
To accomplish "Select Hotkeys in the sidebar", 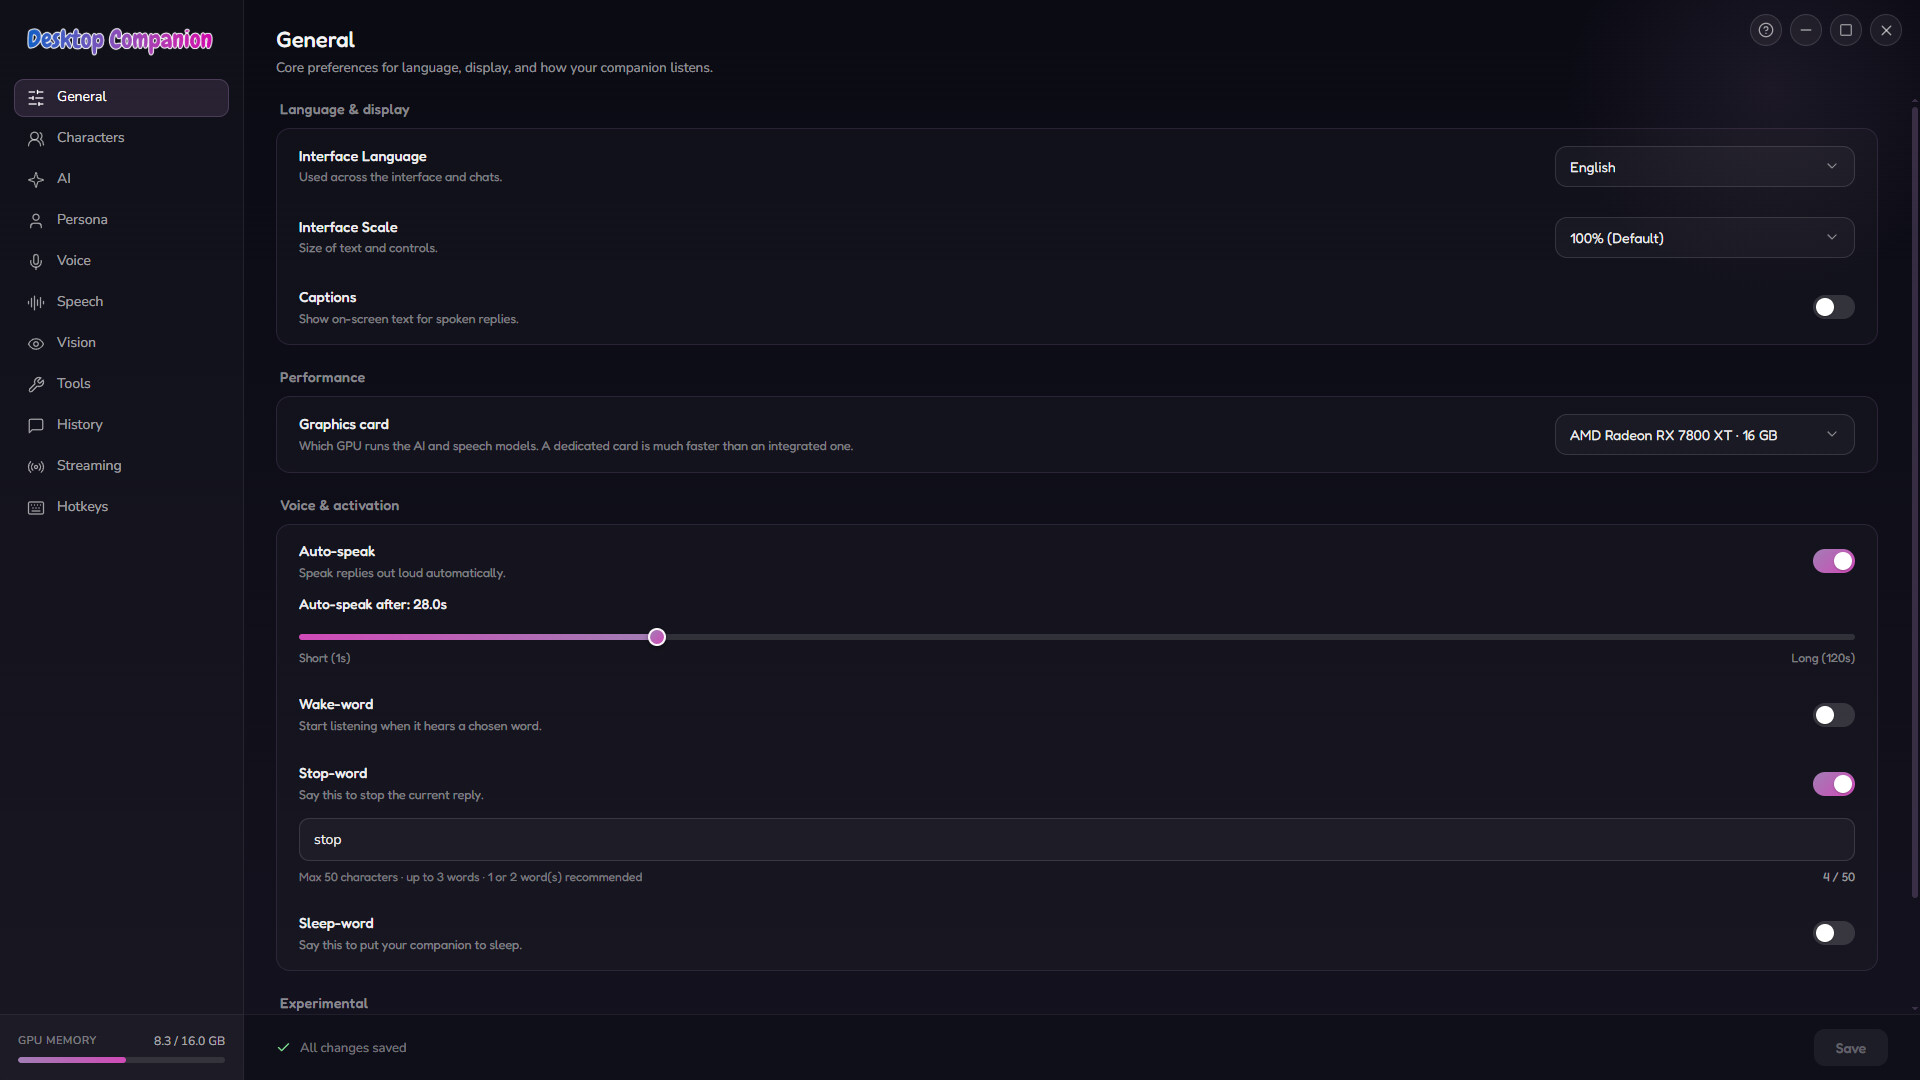I will (121, 507).
